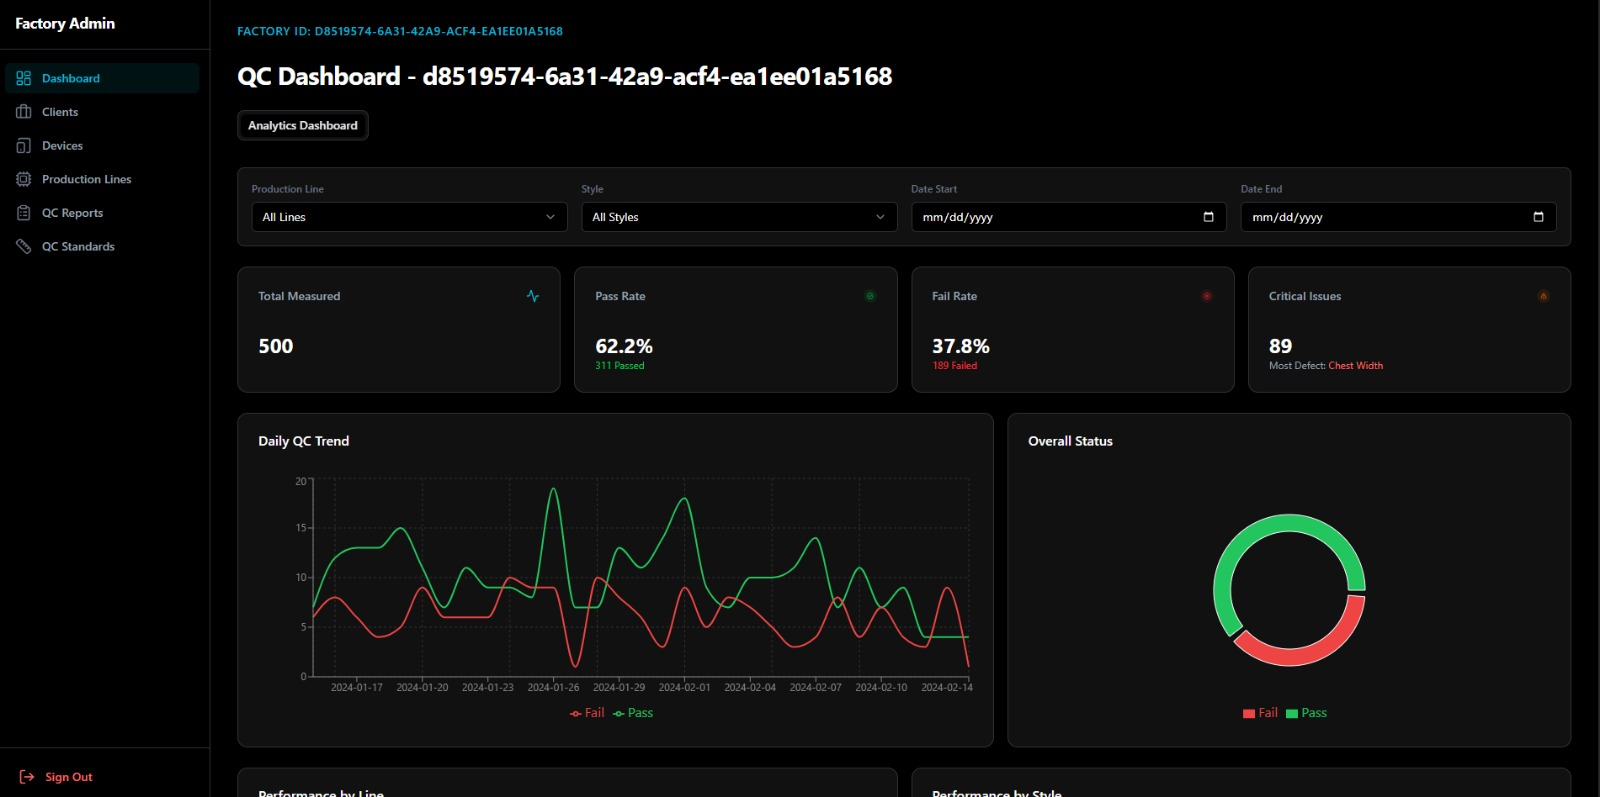Navigate to Devices page
This screenshot has height=797, width=1600.
102,146
